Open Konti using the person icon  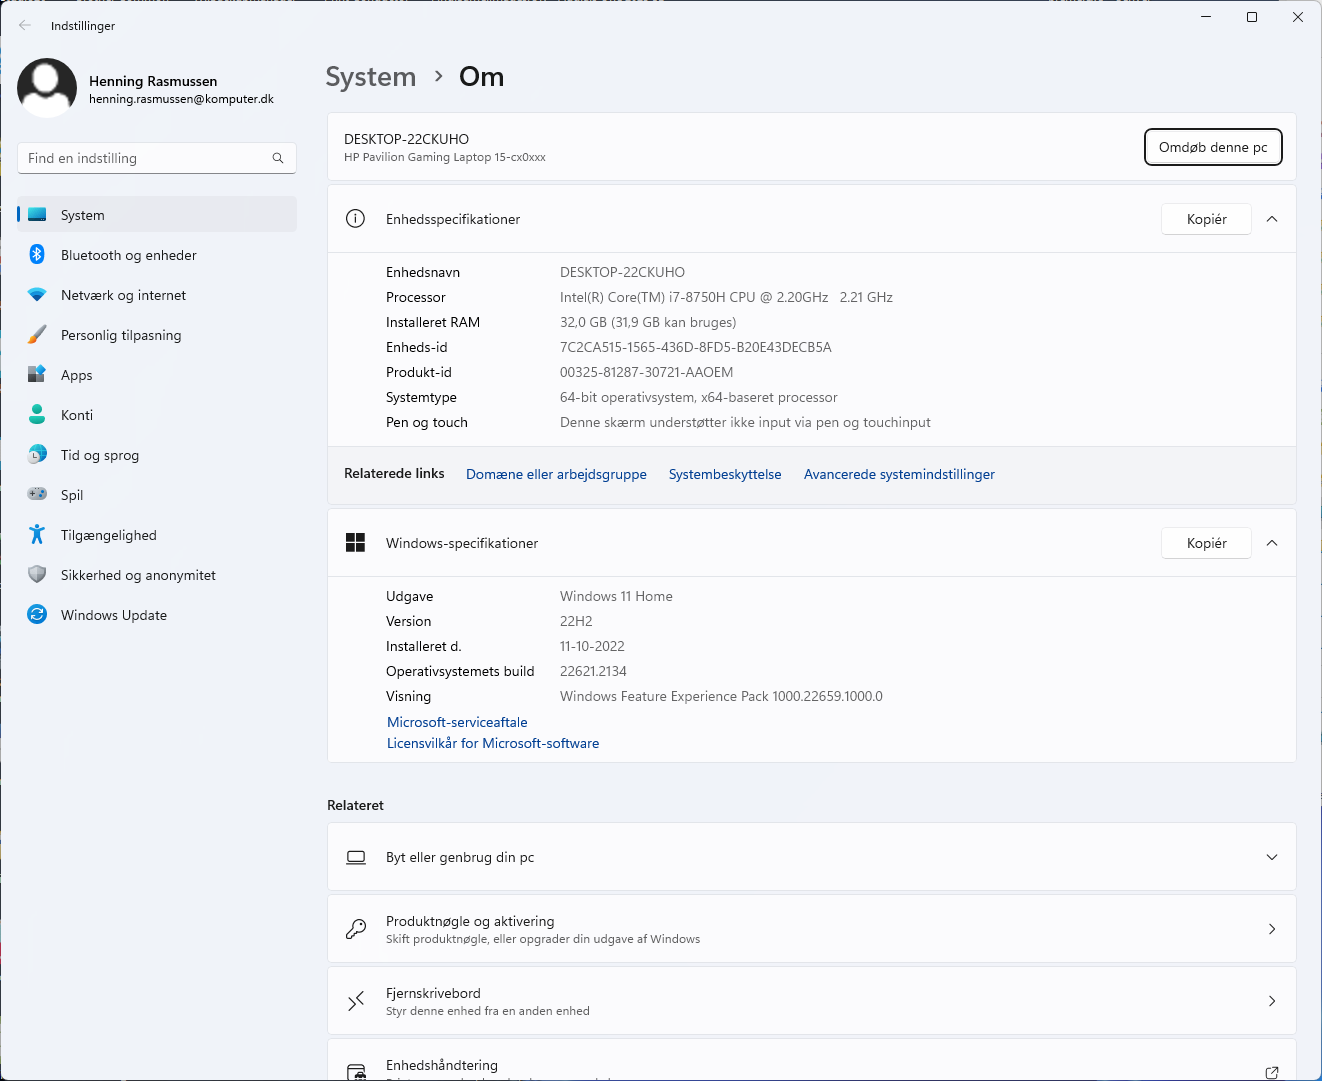37,415
